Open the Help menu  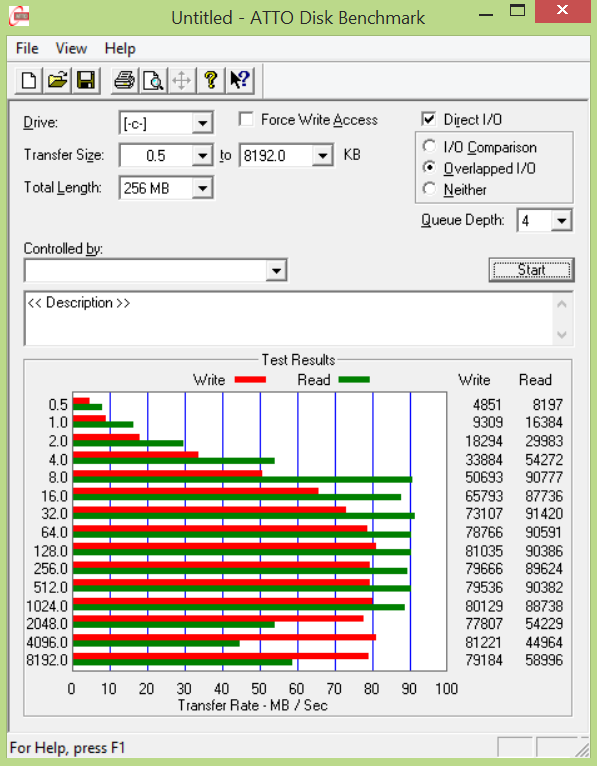[x=120, y=48]
